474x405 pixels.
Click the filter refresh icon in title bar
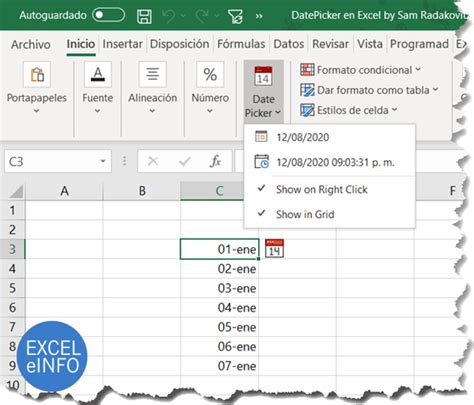(235, 16)
